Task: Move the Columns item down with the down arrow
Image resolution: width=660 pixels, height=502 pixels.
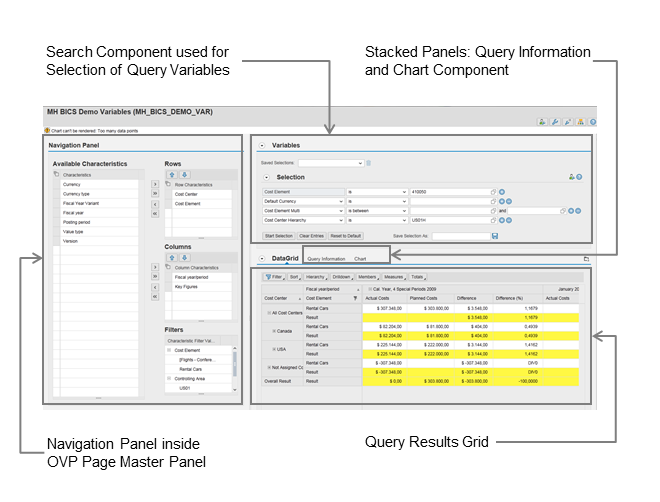Action: click(x=184, y=258)
